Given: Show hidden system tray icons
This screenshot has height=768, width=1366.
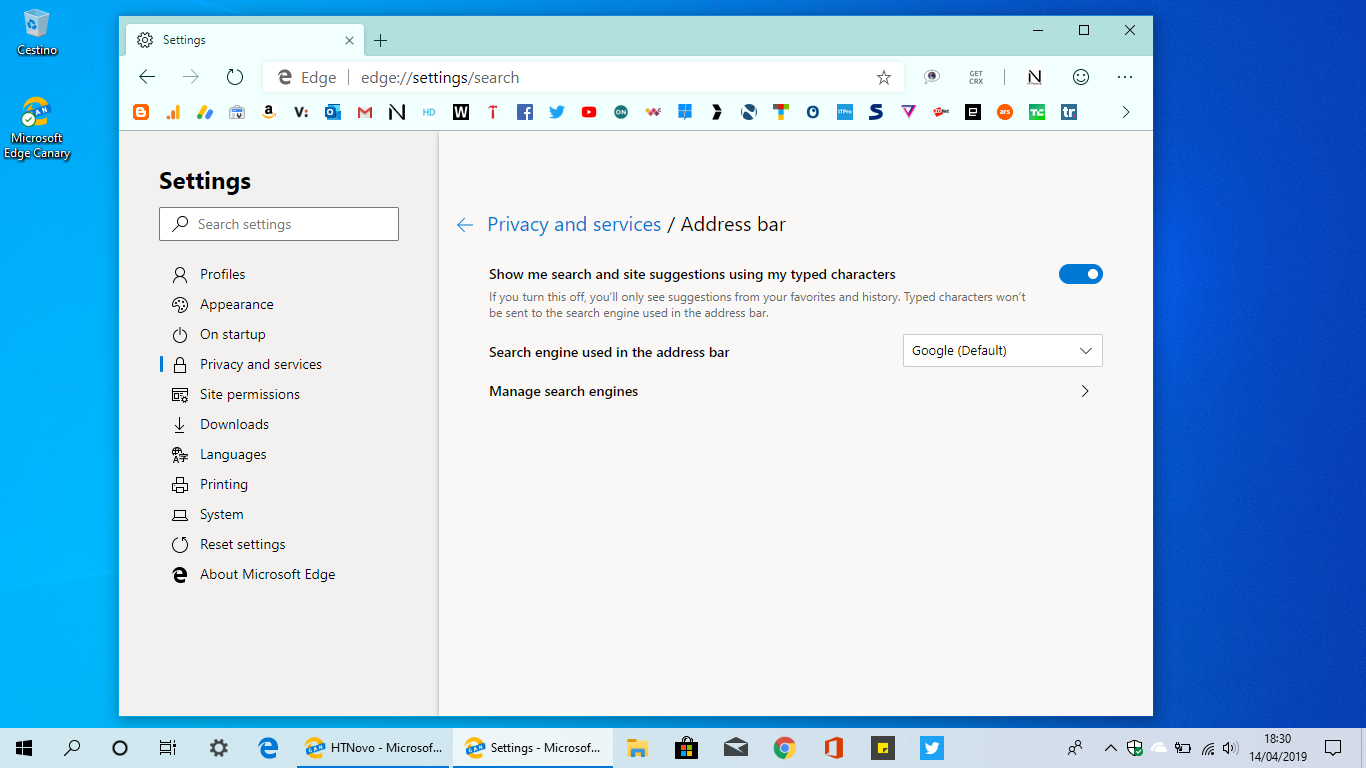Looking at the screenshot, I should pyautogui.click(x=1110, y=747).
